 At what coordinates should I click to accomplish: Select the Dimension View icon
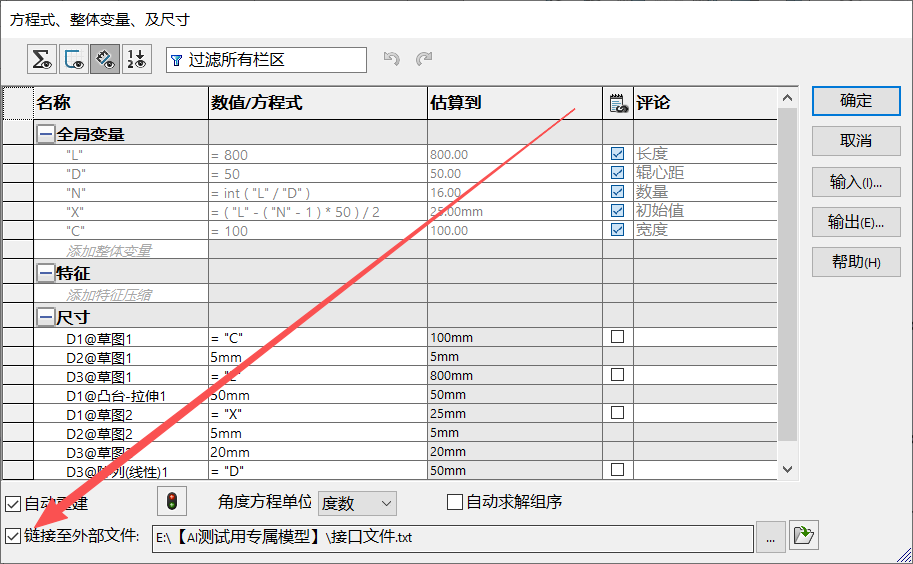click(105, 59)
